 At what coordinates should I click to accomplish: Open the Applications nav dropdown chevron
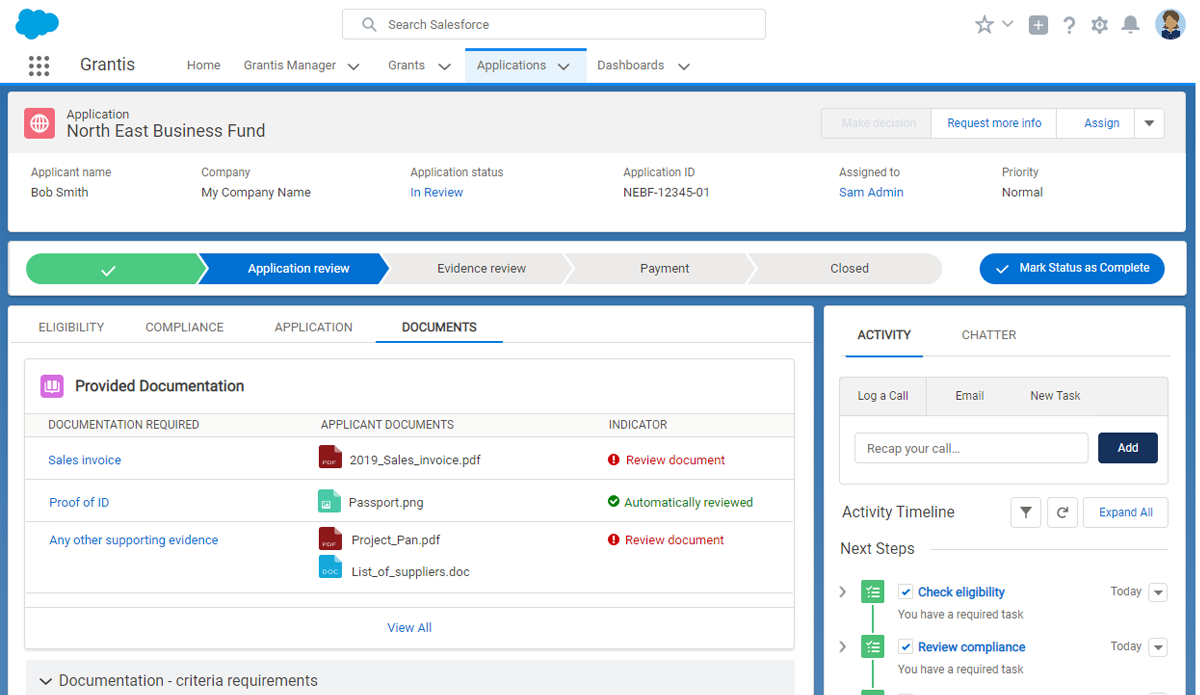tap(564, 67)
